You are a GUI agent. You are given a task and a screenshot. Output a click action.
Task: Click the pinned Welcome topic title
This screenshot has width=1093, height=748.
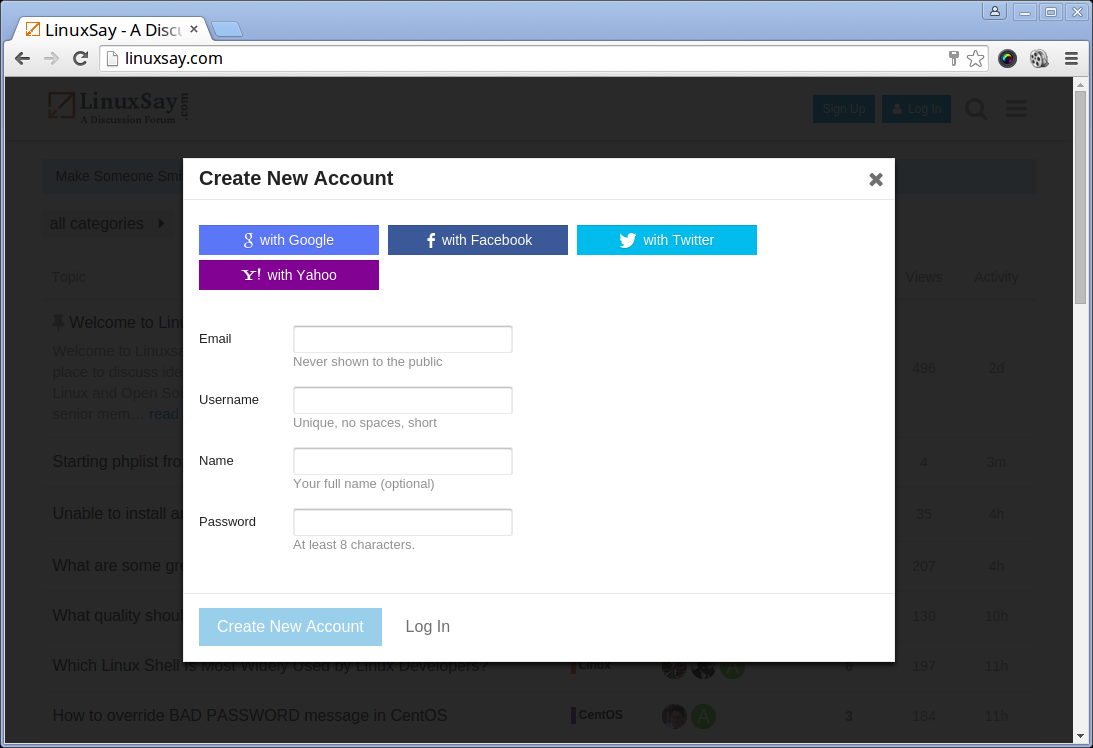pyautogui.click(x=125, y=322)
